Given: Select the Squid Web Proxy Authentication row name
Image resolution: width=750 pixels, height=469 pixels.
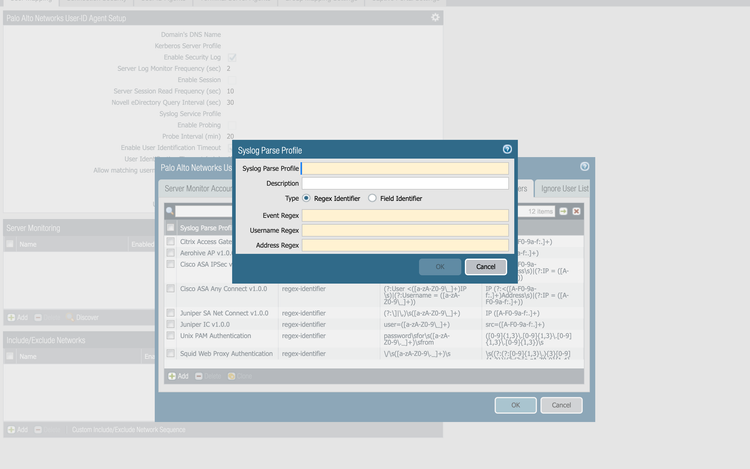Looking at the screenshot, I should (x=226, y=353).
